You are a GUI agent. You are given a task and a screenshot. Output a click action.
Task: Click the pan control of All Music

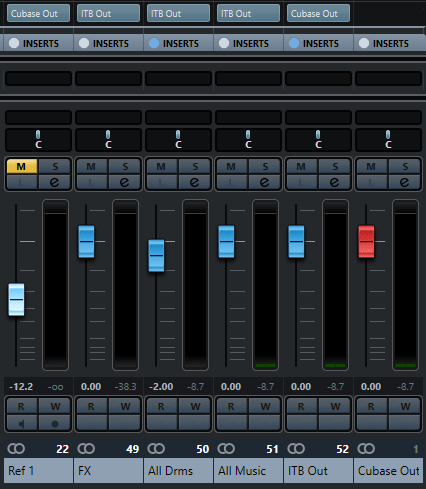248,140
